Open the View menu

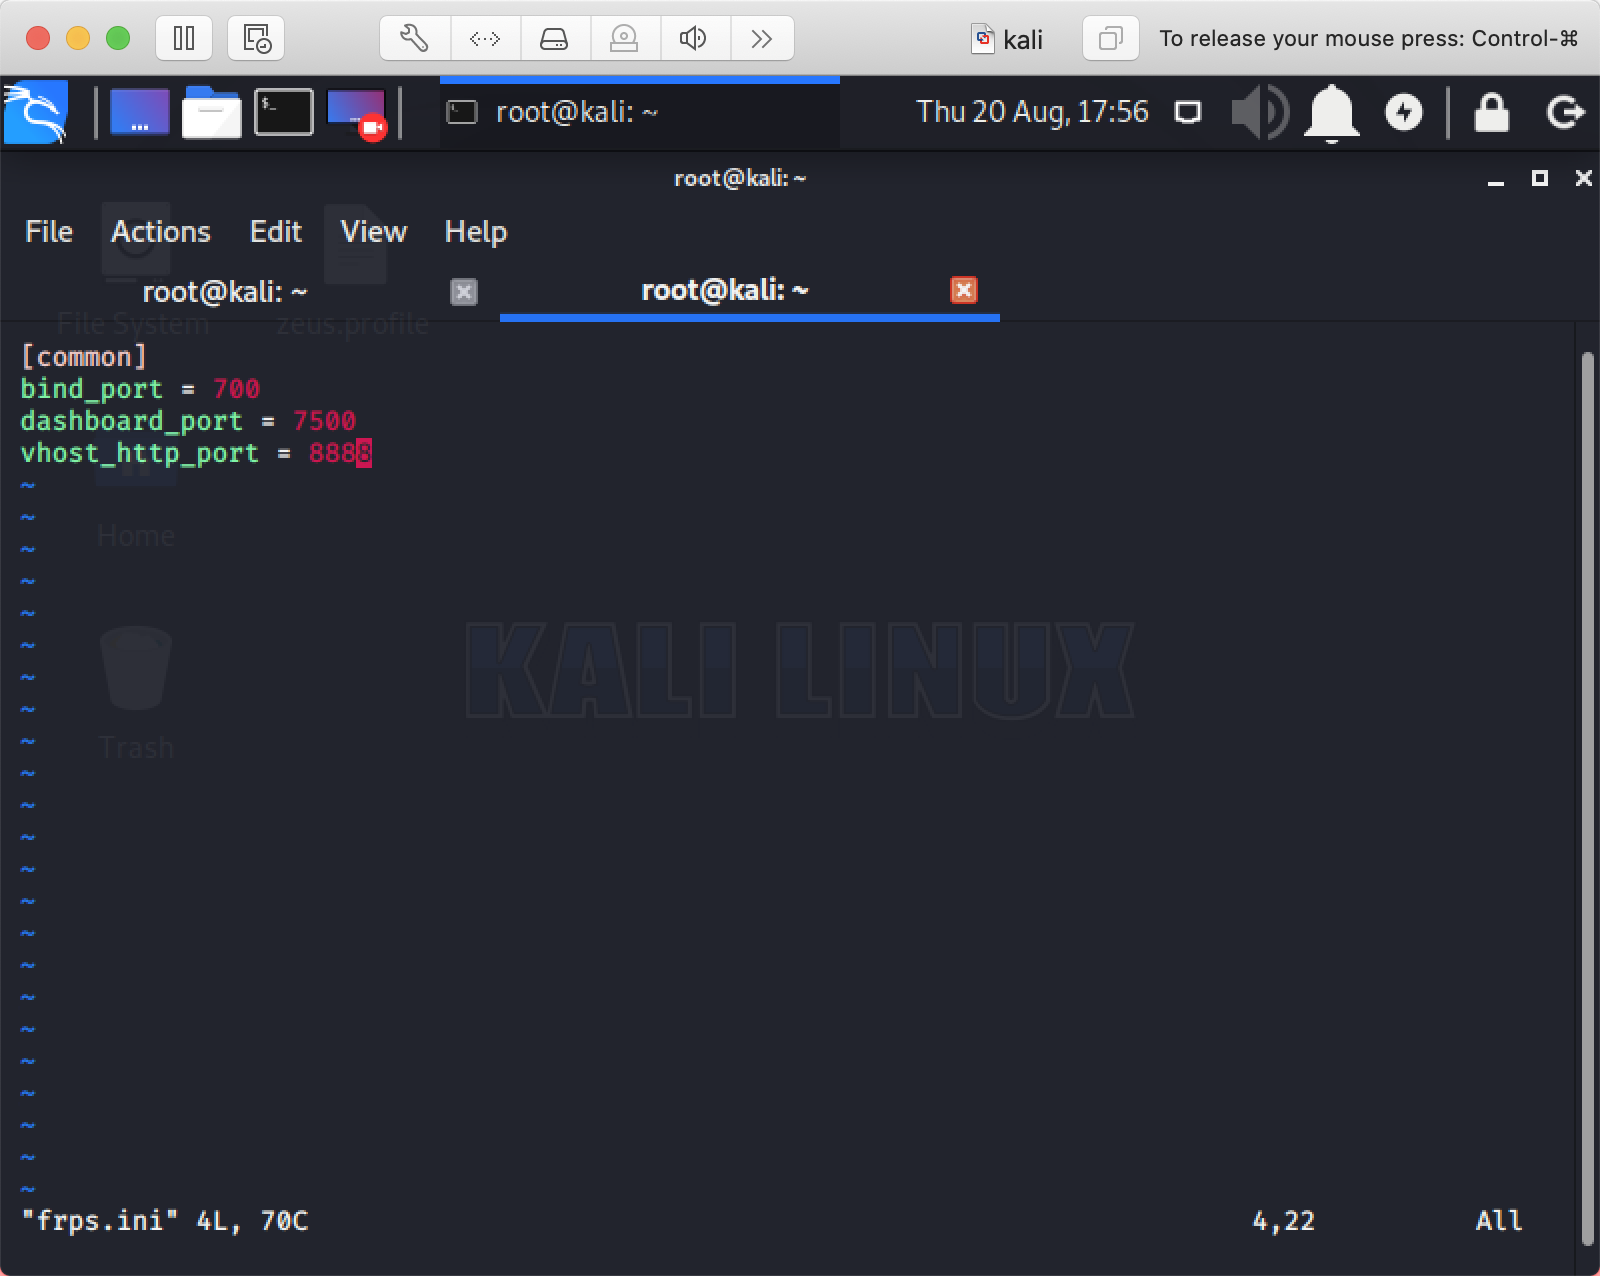[374, 232]
